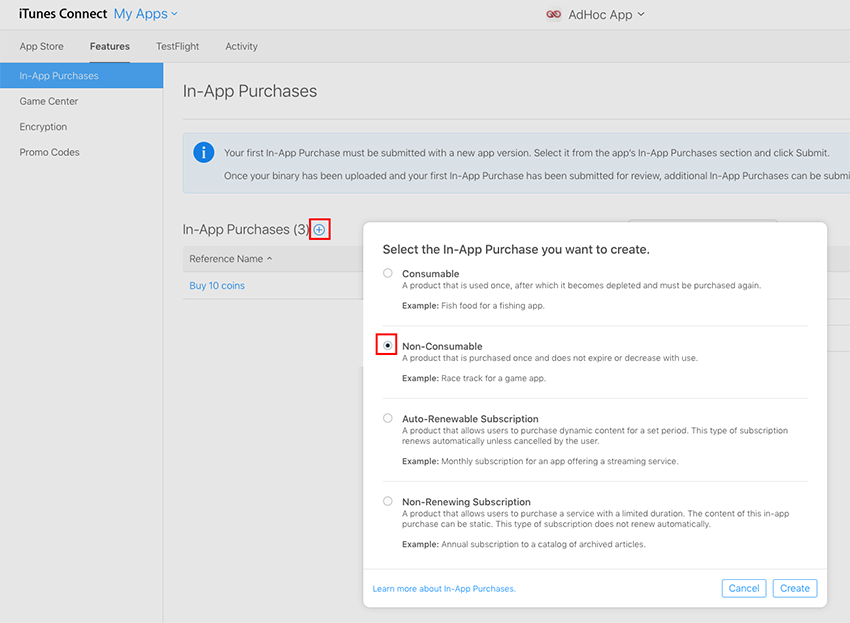Sort by Reference Name column header
The height and width of the screenshot is (623, 850).
click(230, 259)
